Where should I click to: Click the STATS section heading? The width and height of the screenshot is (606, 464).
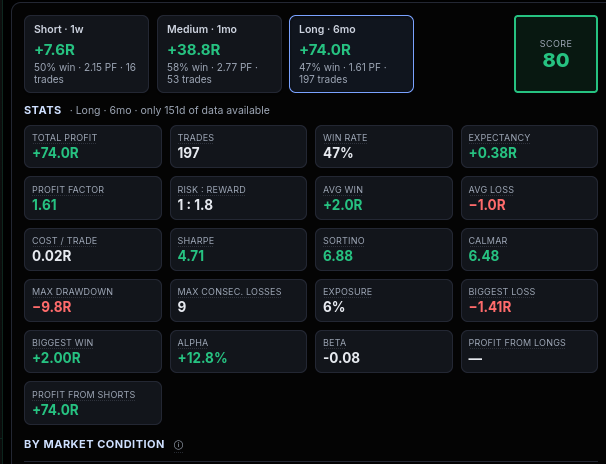point(43,110)
